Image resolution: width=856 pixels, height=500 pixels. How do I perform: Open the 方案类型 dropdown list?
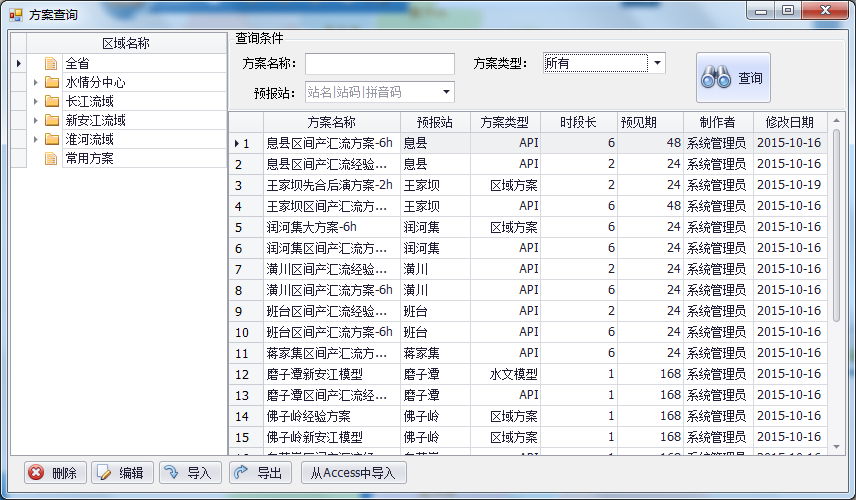(657, 63)
